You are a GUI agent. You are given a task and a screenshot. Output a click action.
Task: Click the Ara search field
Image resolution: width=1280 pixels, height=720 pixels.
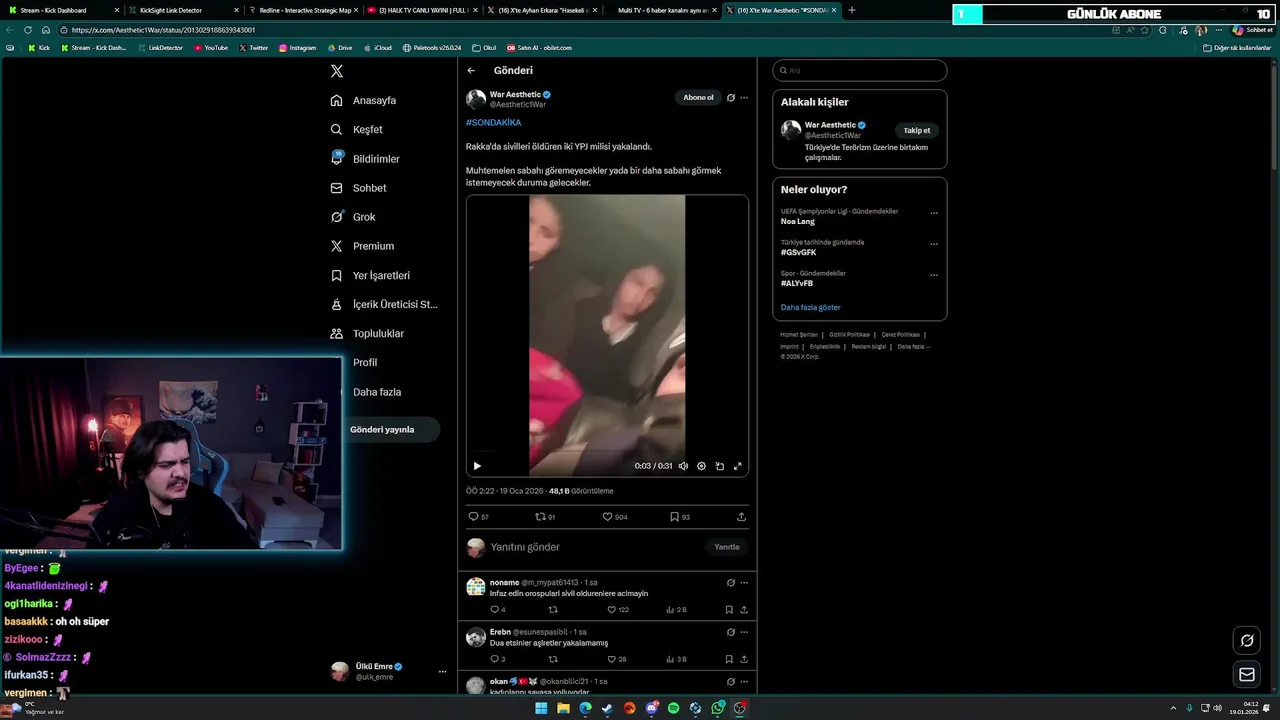(860, 70)
